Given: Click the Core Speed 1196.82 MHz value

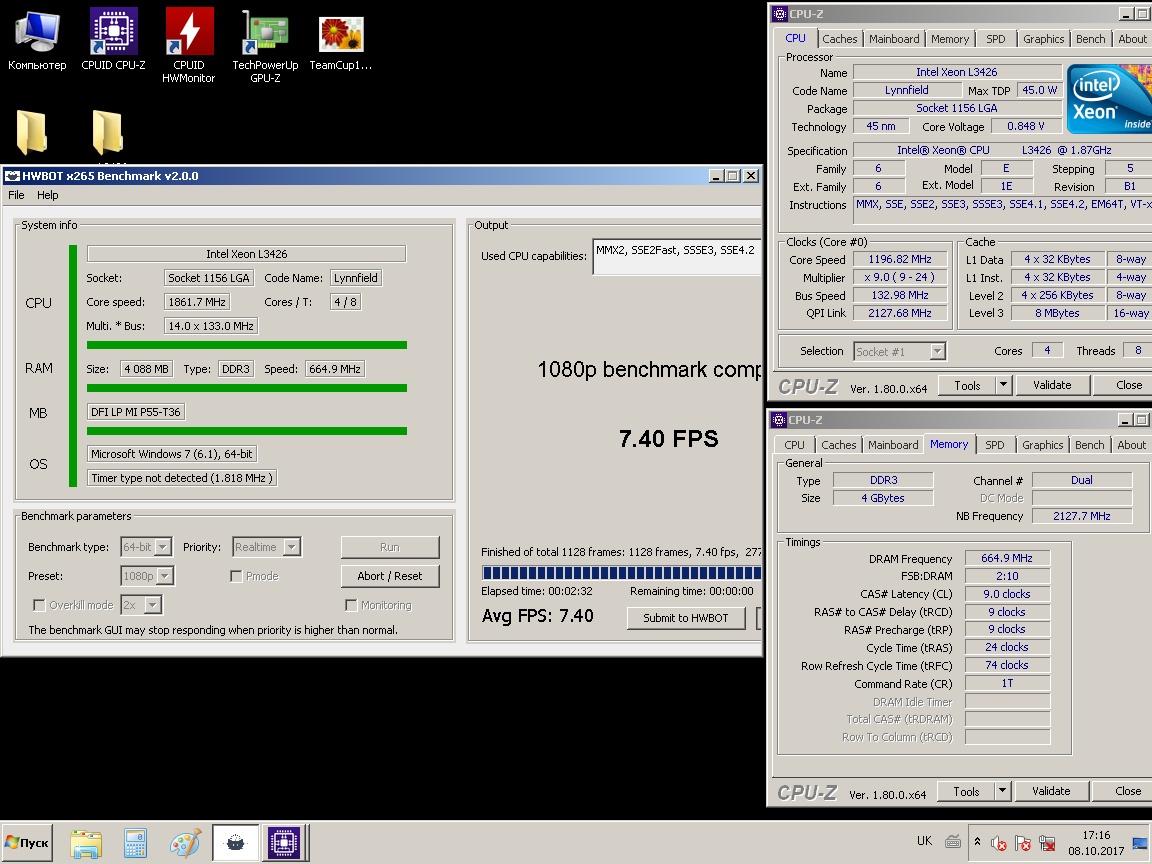Looking at the screenshot, I should 900,259.
